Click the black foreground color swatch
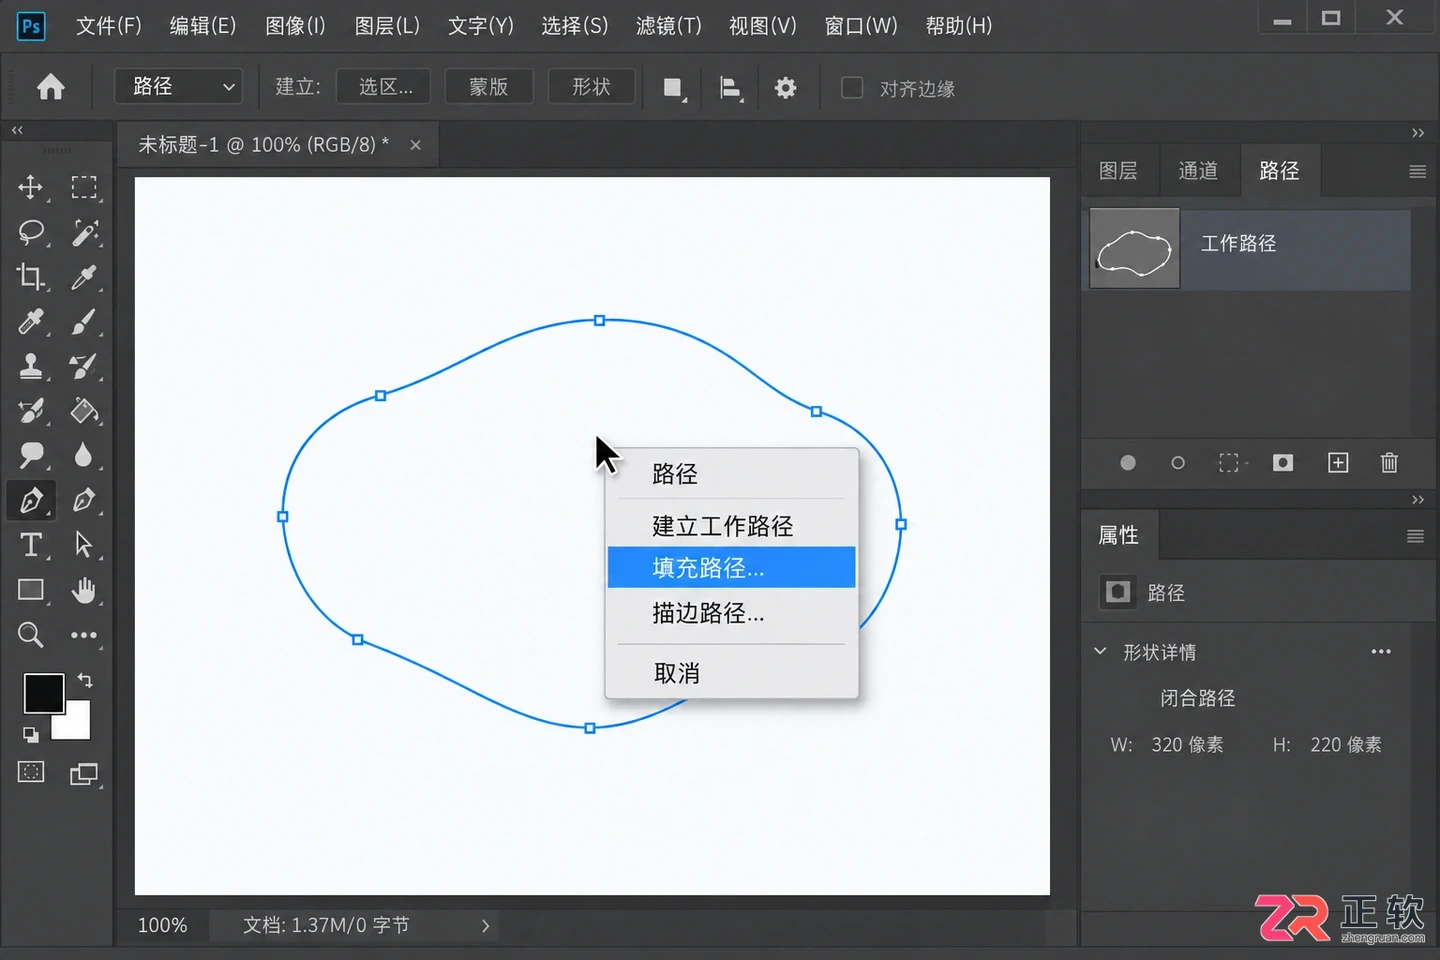 click(x=44, y=693)
